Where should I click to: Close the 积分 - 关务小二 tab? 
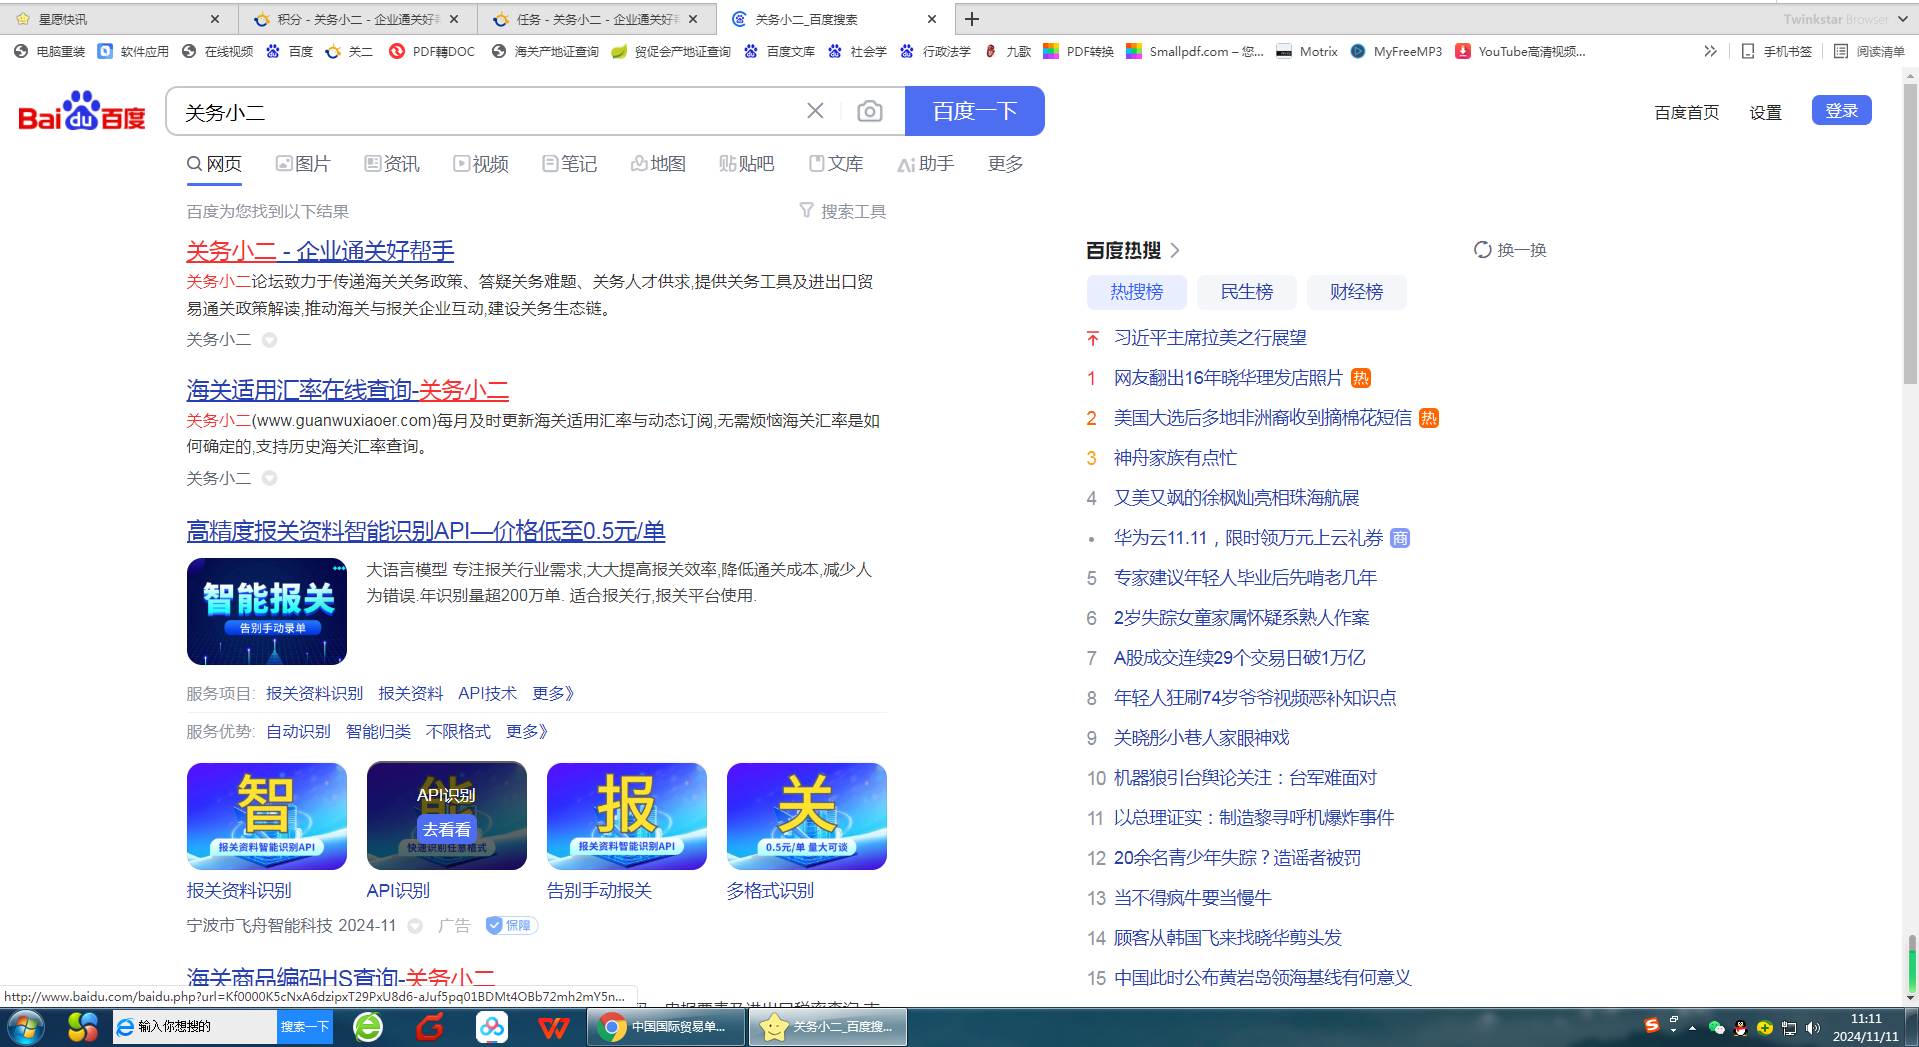pyautogui.click(x=454, y=19)
